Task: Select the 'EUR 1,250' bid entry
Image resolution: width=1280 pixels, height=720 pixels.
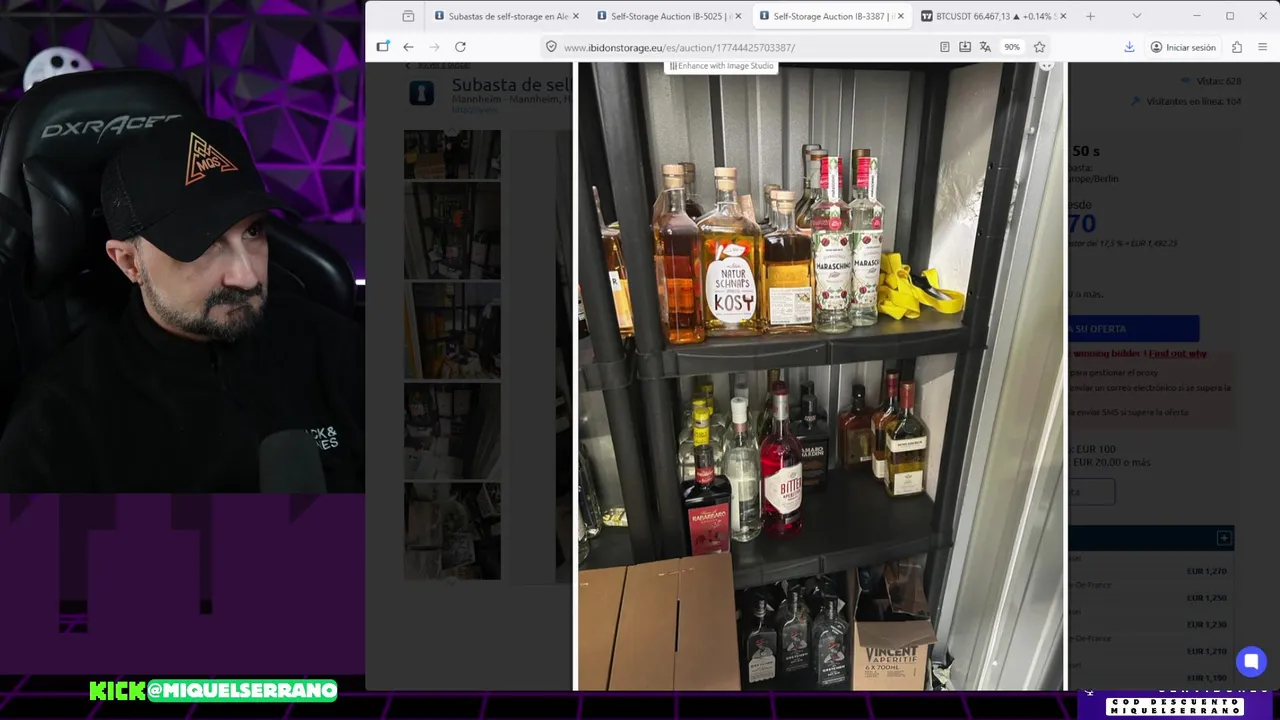Action: tap(1206, 598)
